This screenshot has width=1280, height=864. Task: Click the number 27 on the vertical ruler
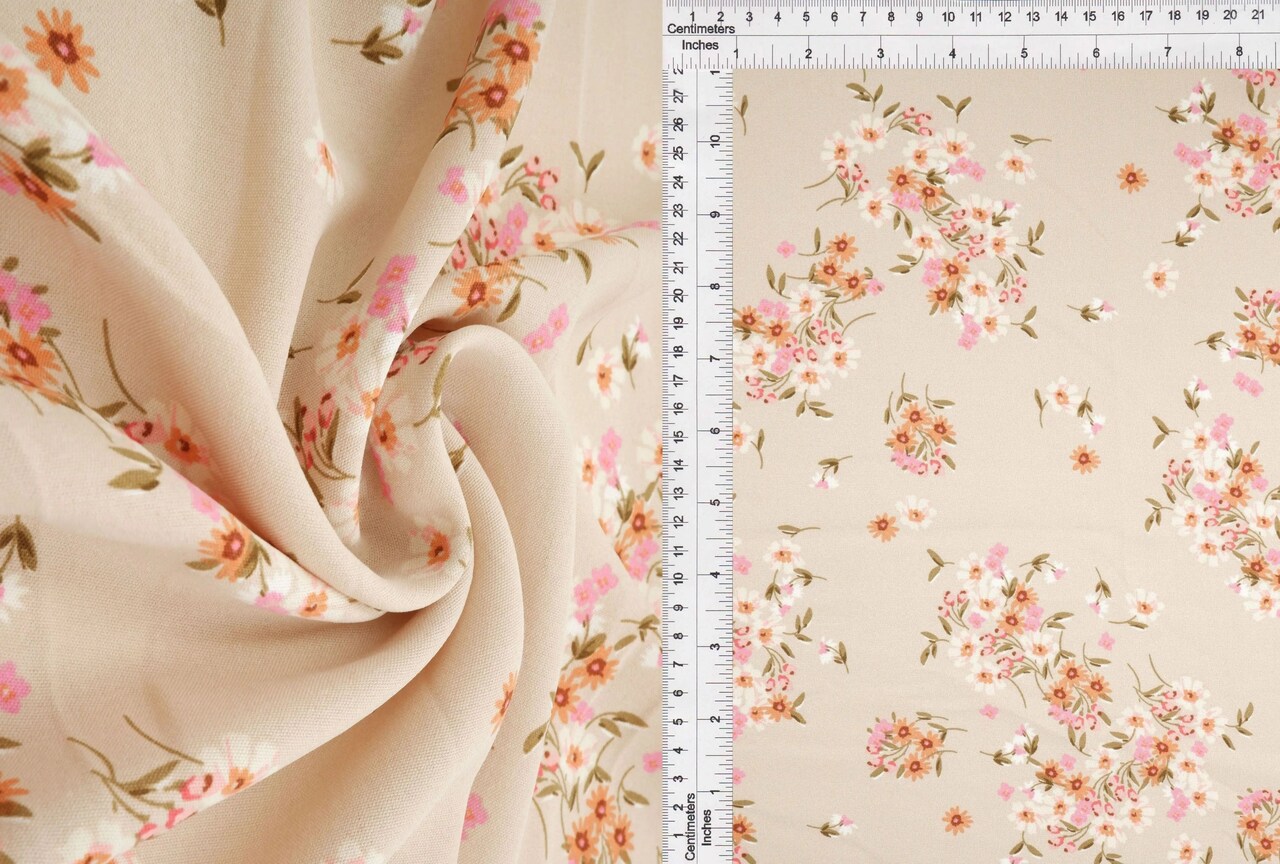tap(680, 99)
